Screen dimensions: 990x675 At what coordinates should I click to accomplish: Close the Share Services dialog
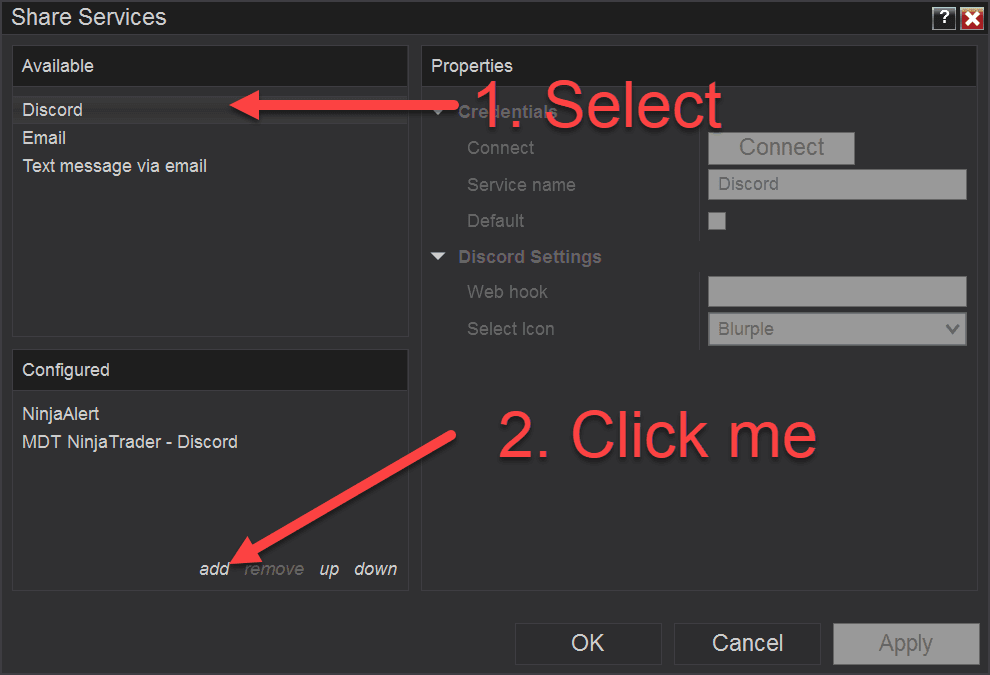click(x=971, y=18)
